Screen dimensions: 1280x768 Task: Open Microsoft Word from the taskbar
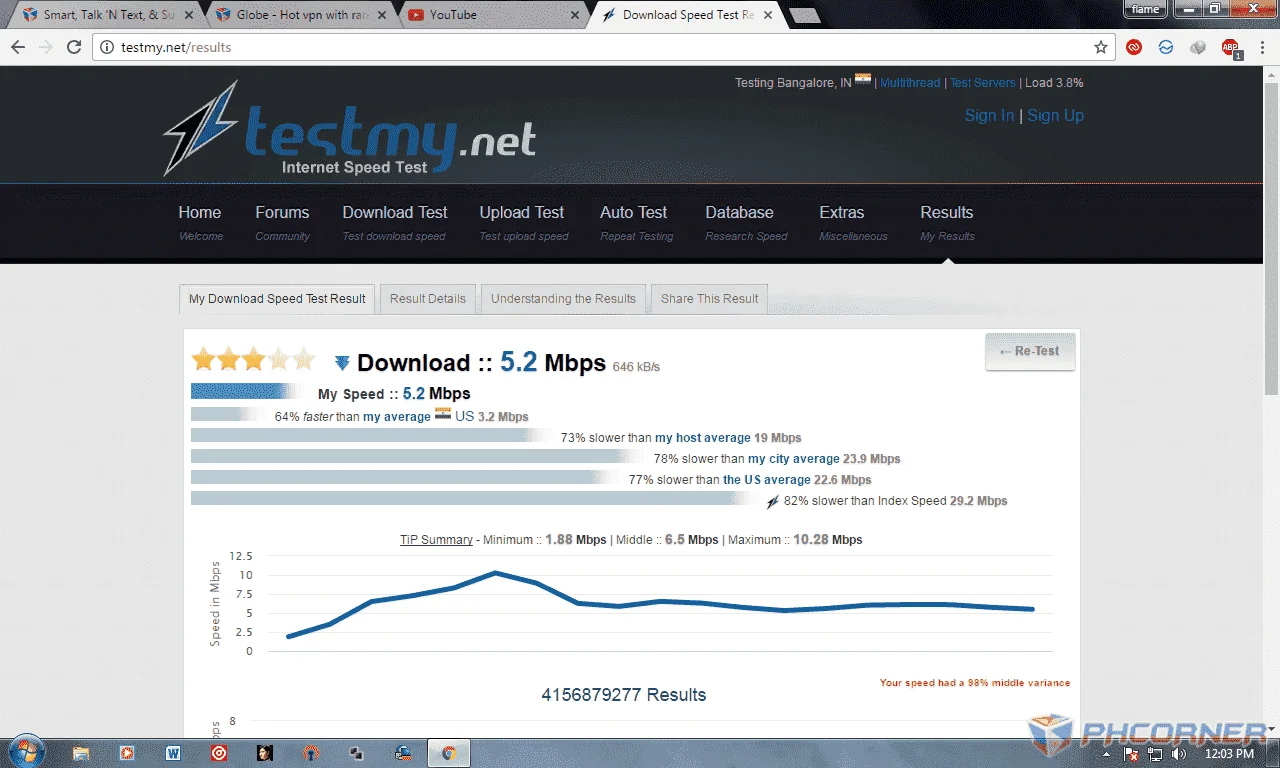point(173,753)
